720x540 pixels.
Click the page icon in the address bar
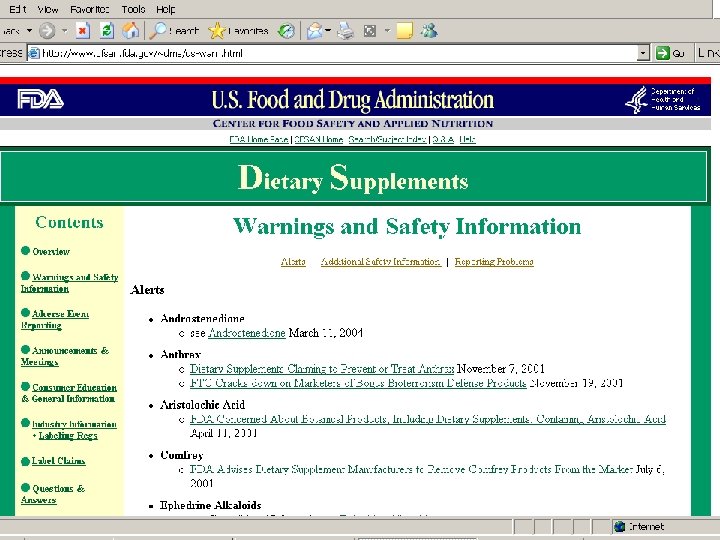[34, 53]
